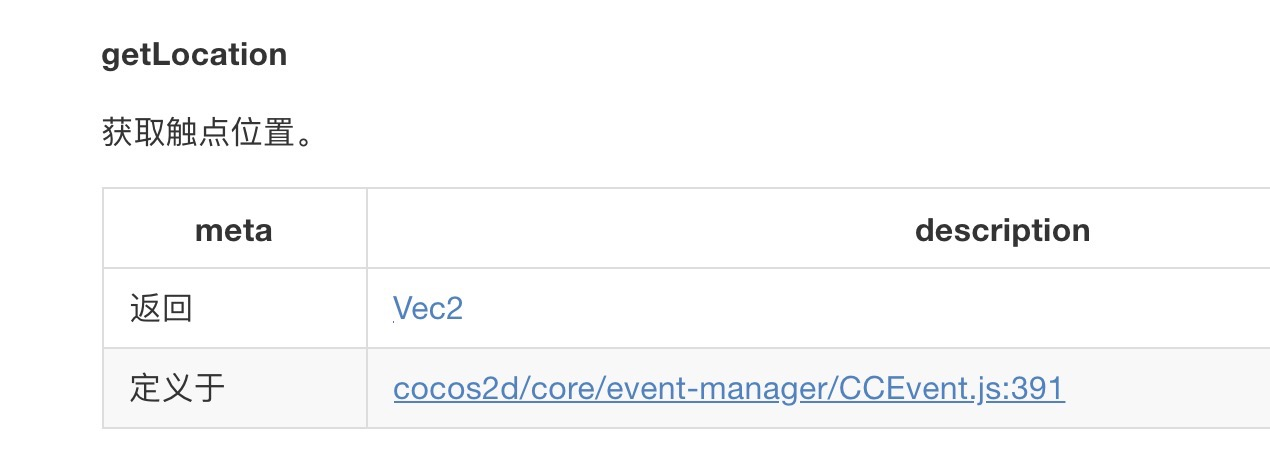
Task: Click the word 获取 in the description
Action: point(134,133)
